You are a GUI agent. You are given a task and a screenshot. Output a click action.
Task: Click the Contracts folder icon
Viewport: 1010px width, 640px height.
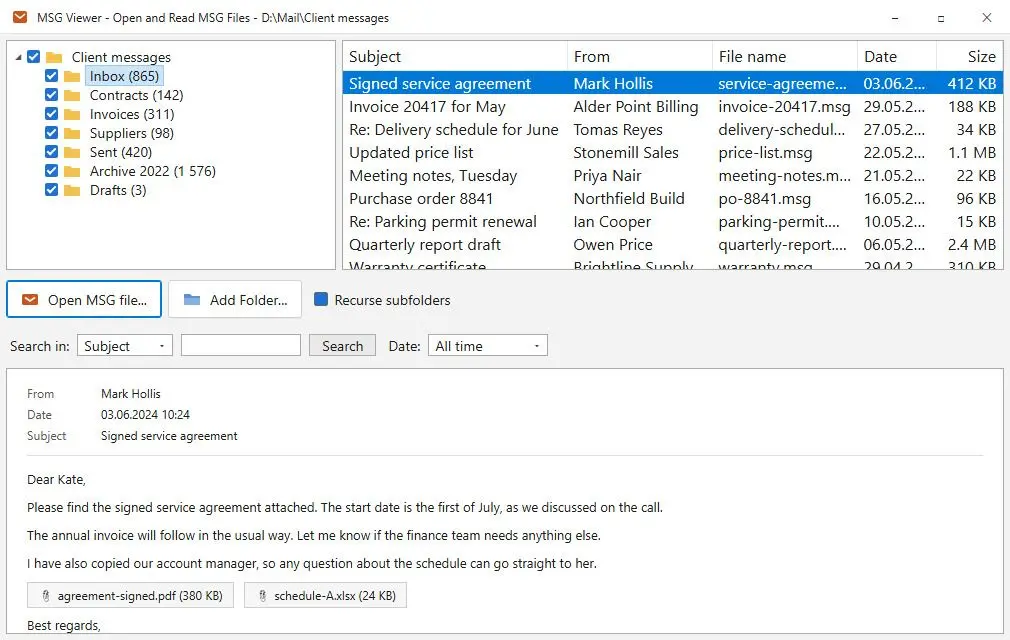coord(72,95)
